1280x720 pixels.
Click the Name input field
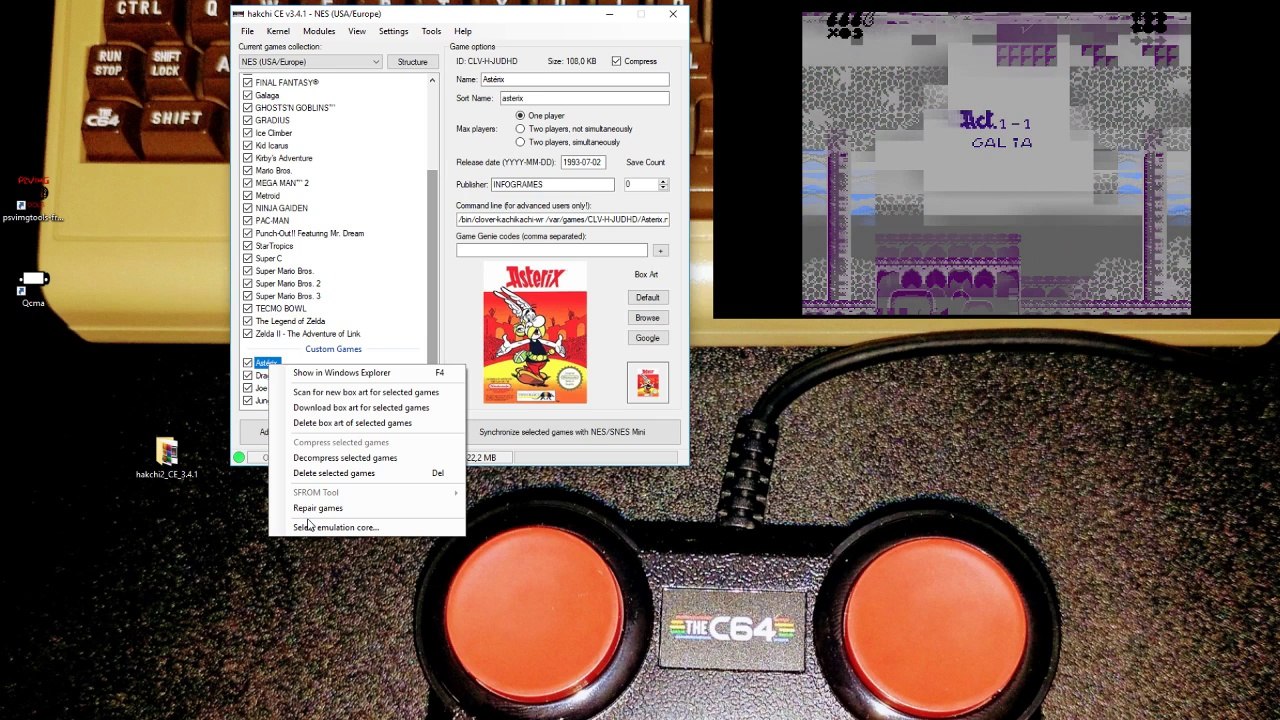coord(574,80)
